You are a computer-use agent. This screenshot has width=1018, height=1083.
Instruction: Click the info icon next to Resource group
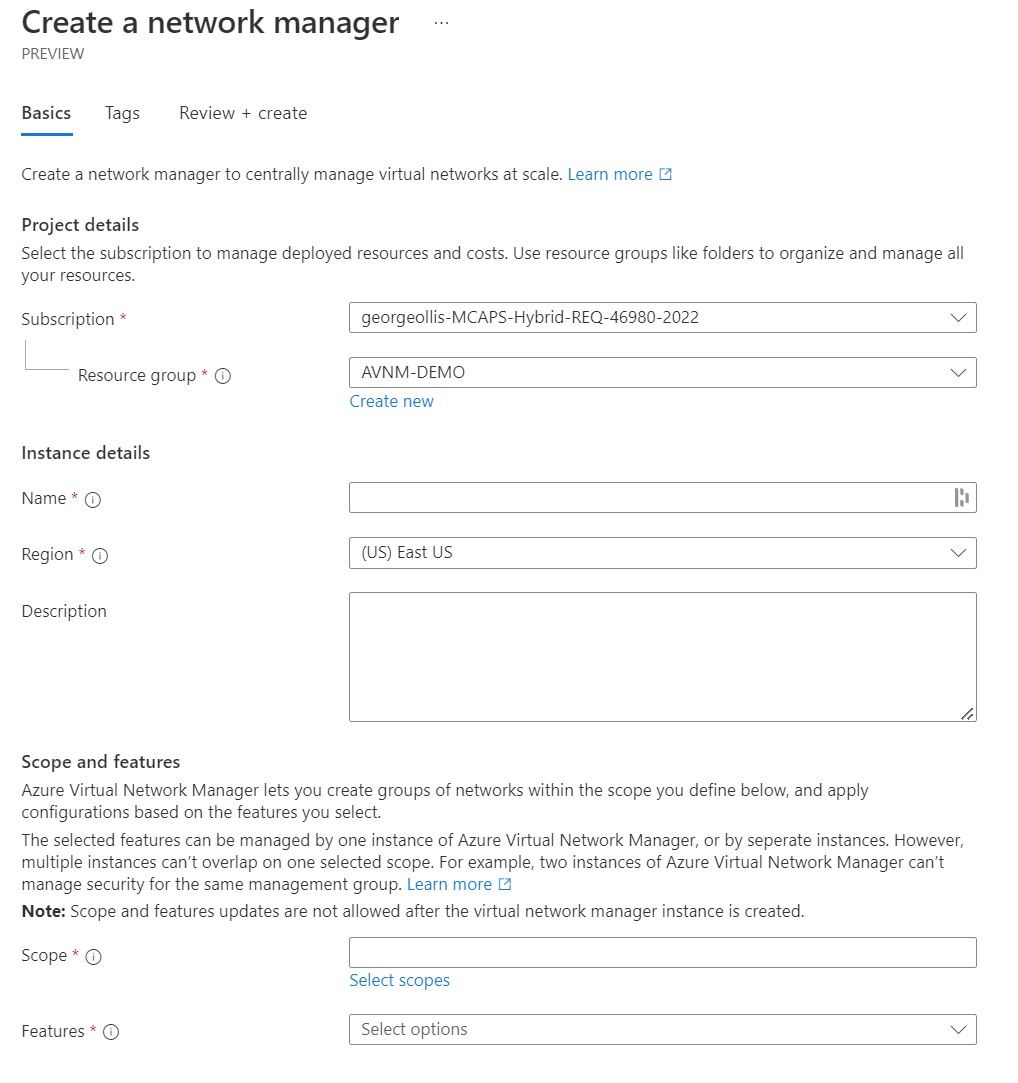(223, 375)
